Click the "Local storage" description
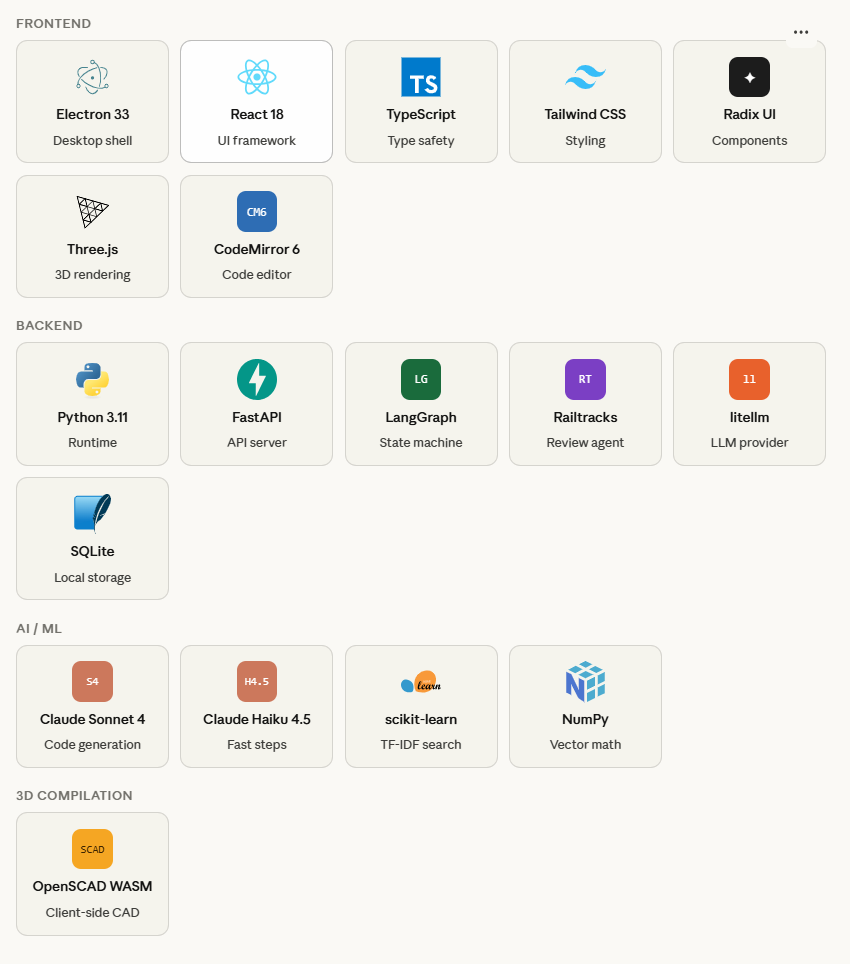The width and height of the screenshot is (850, 964). pyautogui.click(x=92, y=577)
